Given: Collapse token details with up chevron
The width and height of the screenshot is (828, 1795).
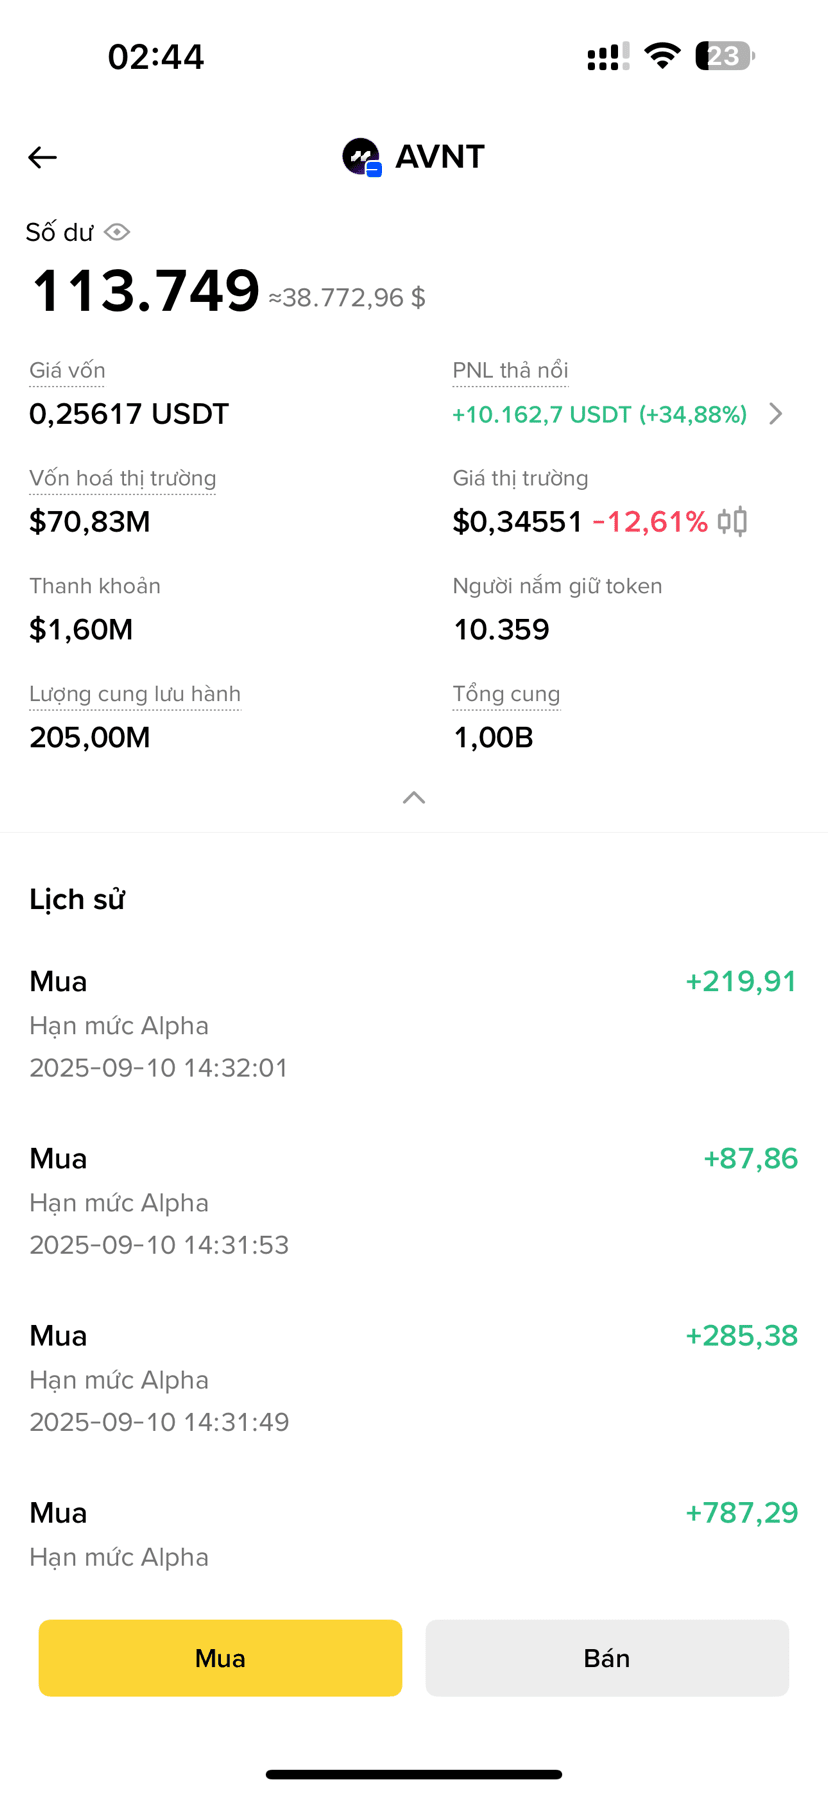Looking at the screenshot, I should [414, 797].
